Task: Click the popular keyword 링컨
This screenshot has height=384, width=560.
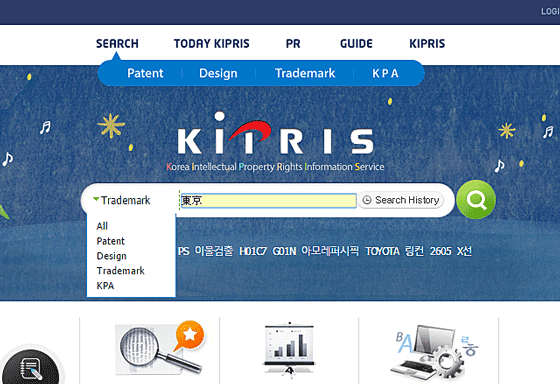Action: pyautogui.click(x=414, y=251)
